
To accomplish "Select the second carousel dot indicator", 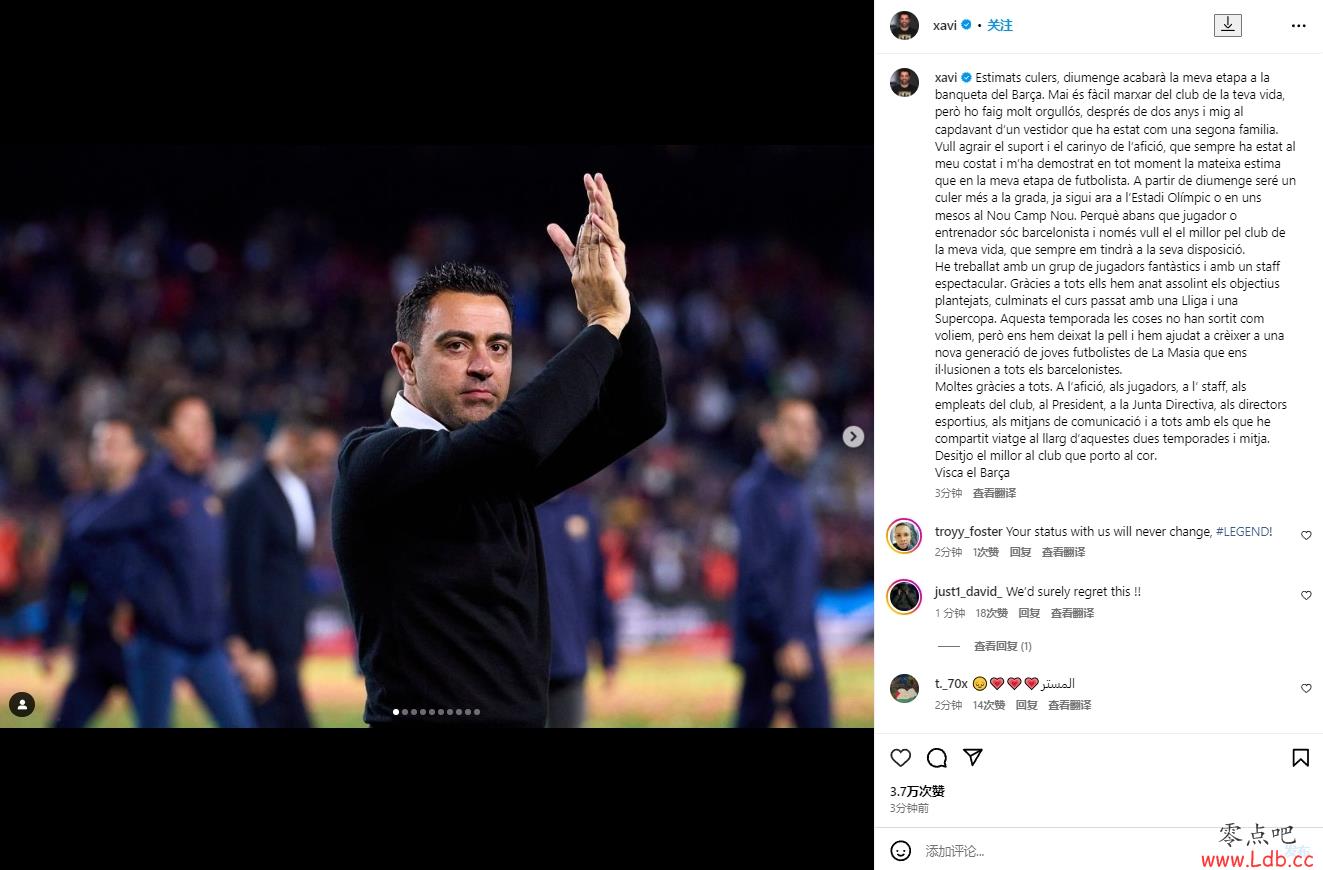I will [x=404, y=712].
